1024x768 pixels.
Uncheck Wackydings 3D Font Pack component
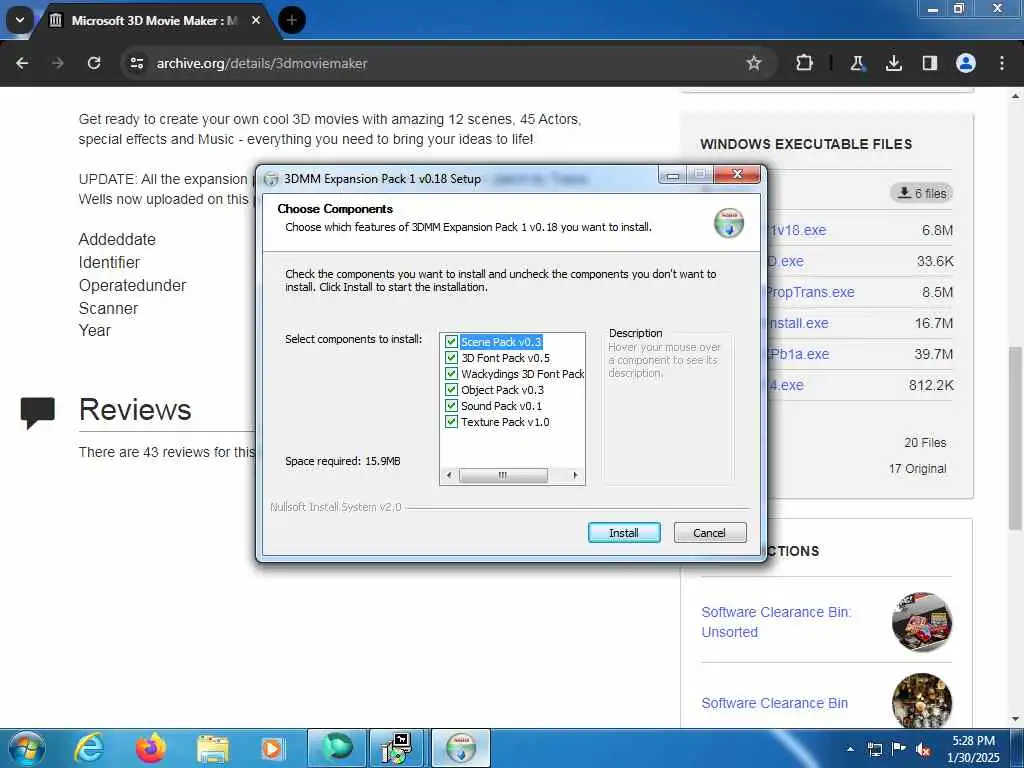[x=451, y=374]
